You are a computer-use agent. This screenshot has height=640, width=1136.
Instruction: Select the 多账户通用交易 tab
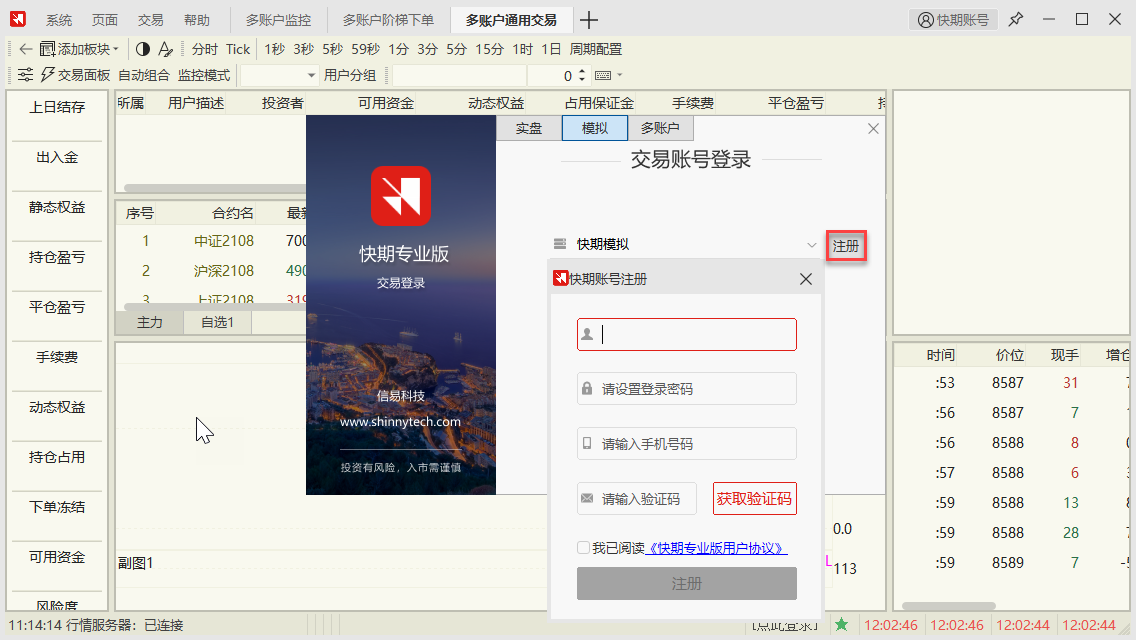[x=511, y=20]
